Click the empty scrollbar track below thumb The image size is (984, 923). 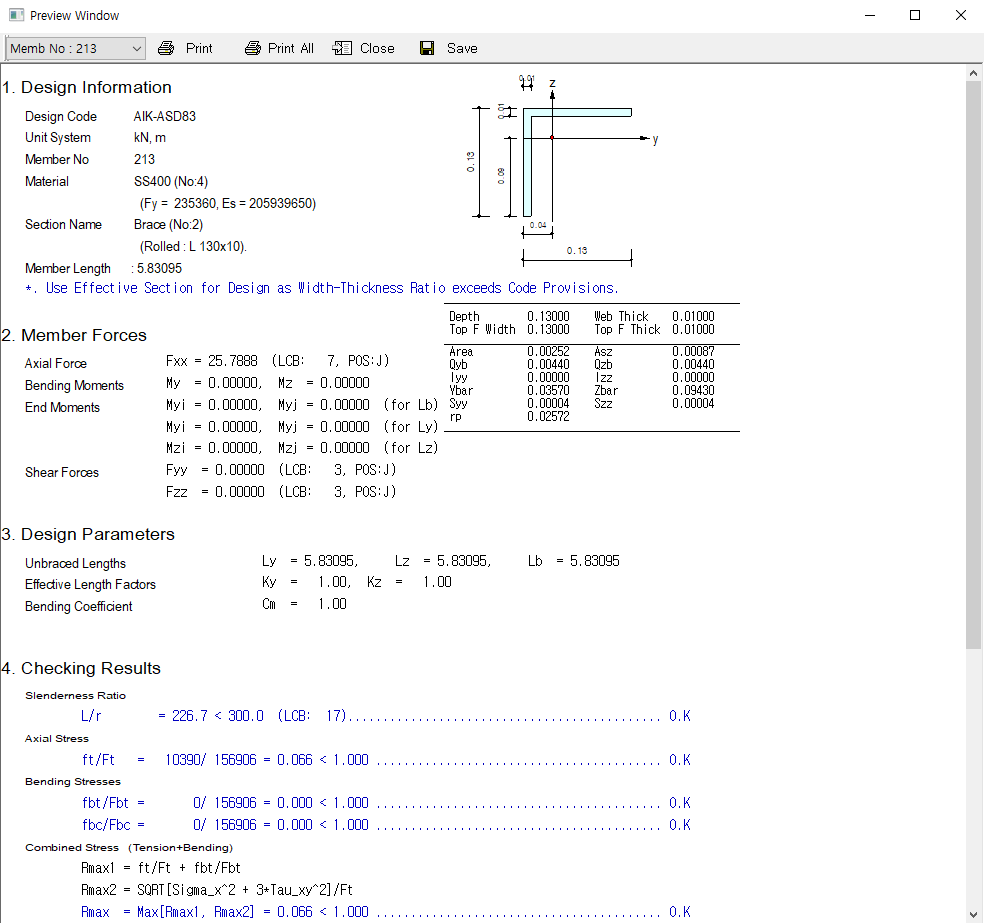pos(973,780)
